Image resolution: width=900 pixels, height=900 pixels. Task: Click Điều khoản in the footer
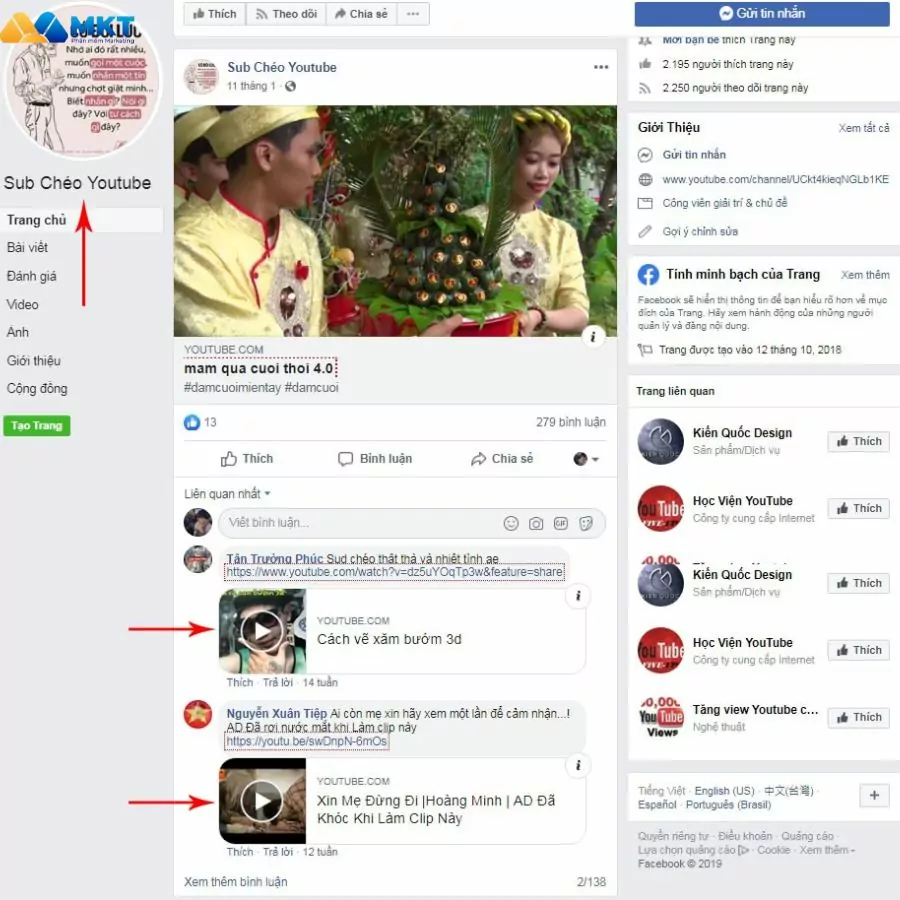click(x=745, y=836)
